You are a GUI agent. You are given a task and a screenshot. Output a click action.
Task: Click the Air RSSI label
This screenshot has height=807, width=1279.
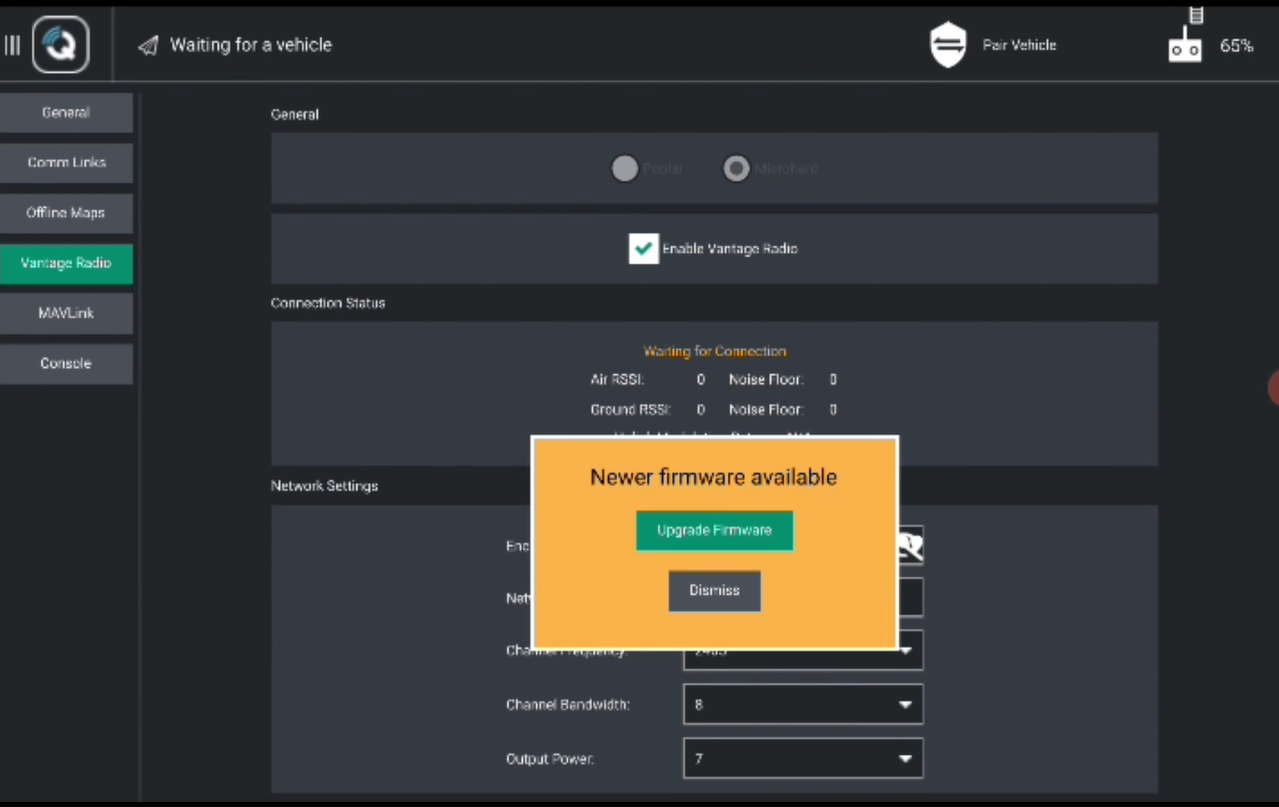pyautogui.click(x=617, y=380)
